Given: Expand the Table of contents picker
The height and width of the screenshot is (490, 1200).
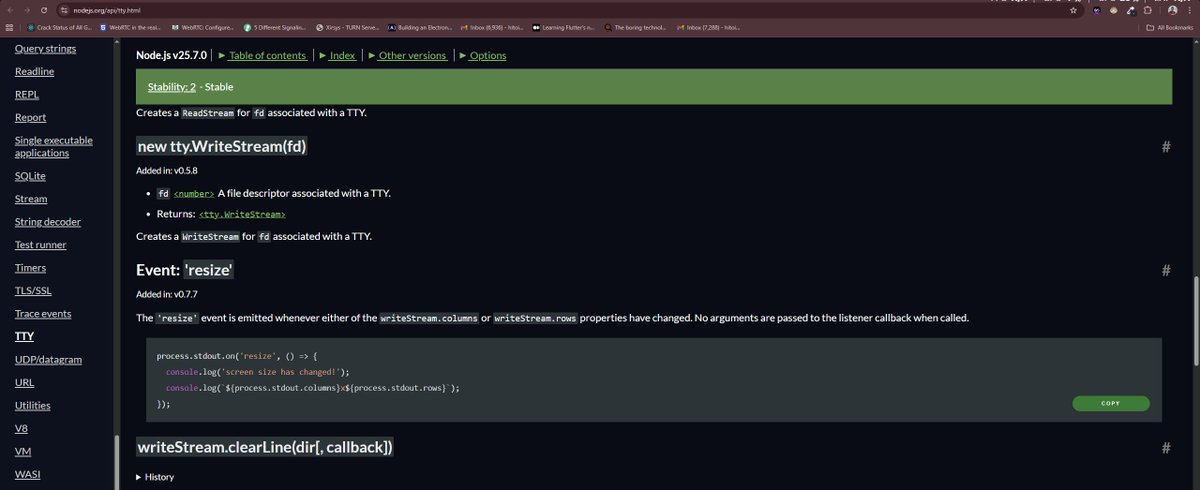Looking at the screenshot, I should click(263, 56).
